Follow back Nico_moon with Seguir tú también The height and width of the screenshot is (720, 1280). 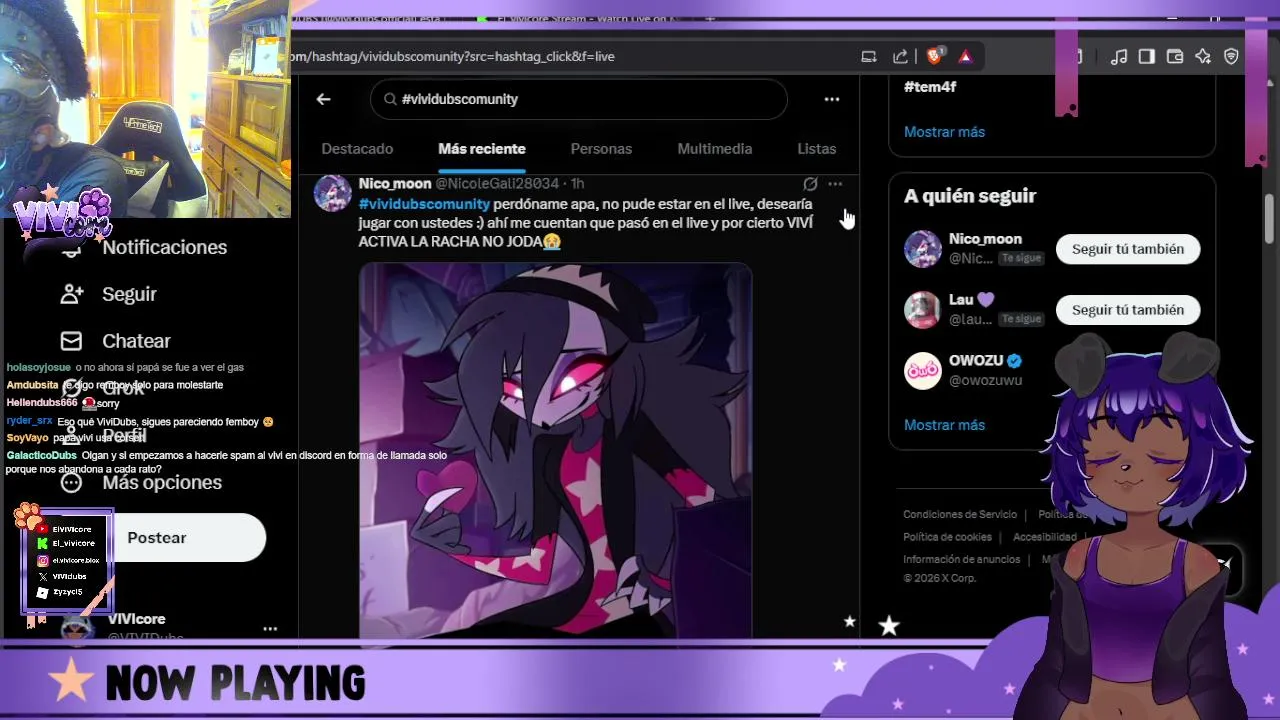1128,249
